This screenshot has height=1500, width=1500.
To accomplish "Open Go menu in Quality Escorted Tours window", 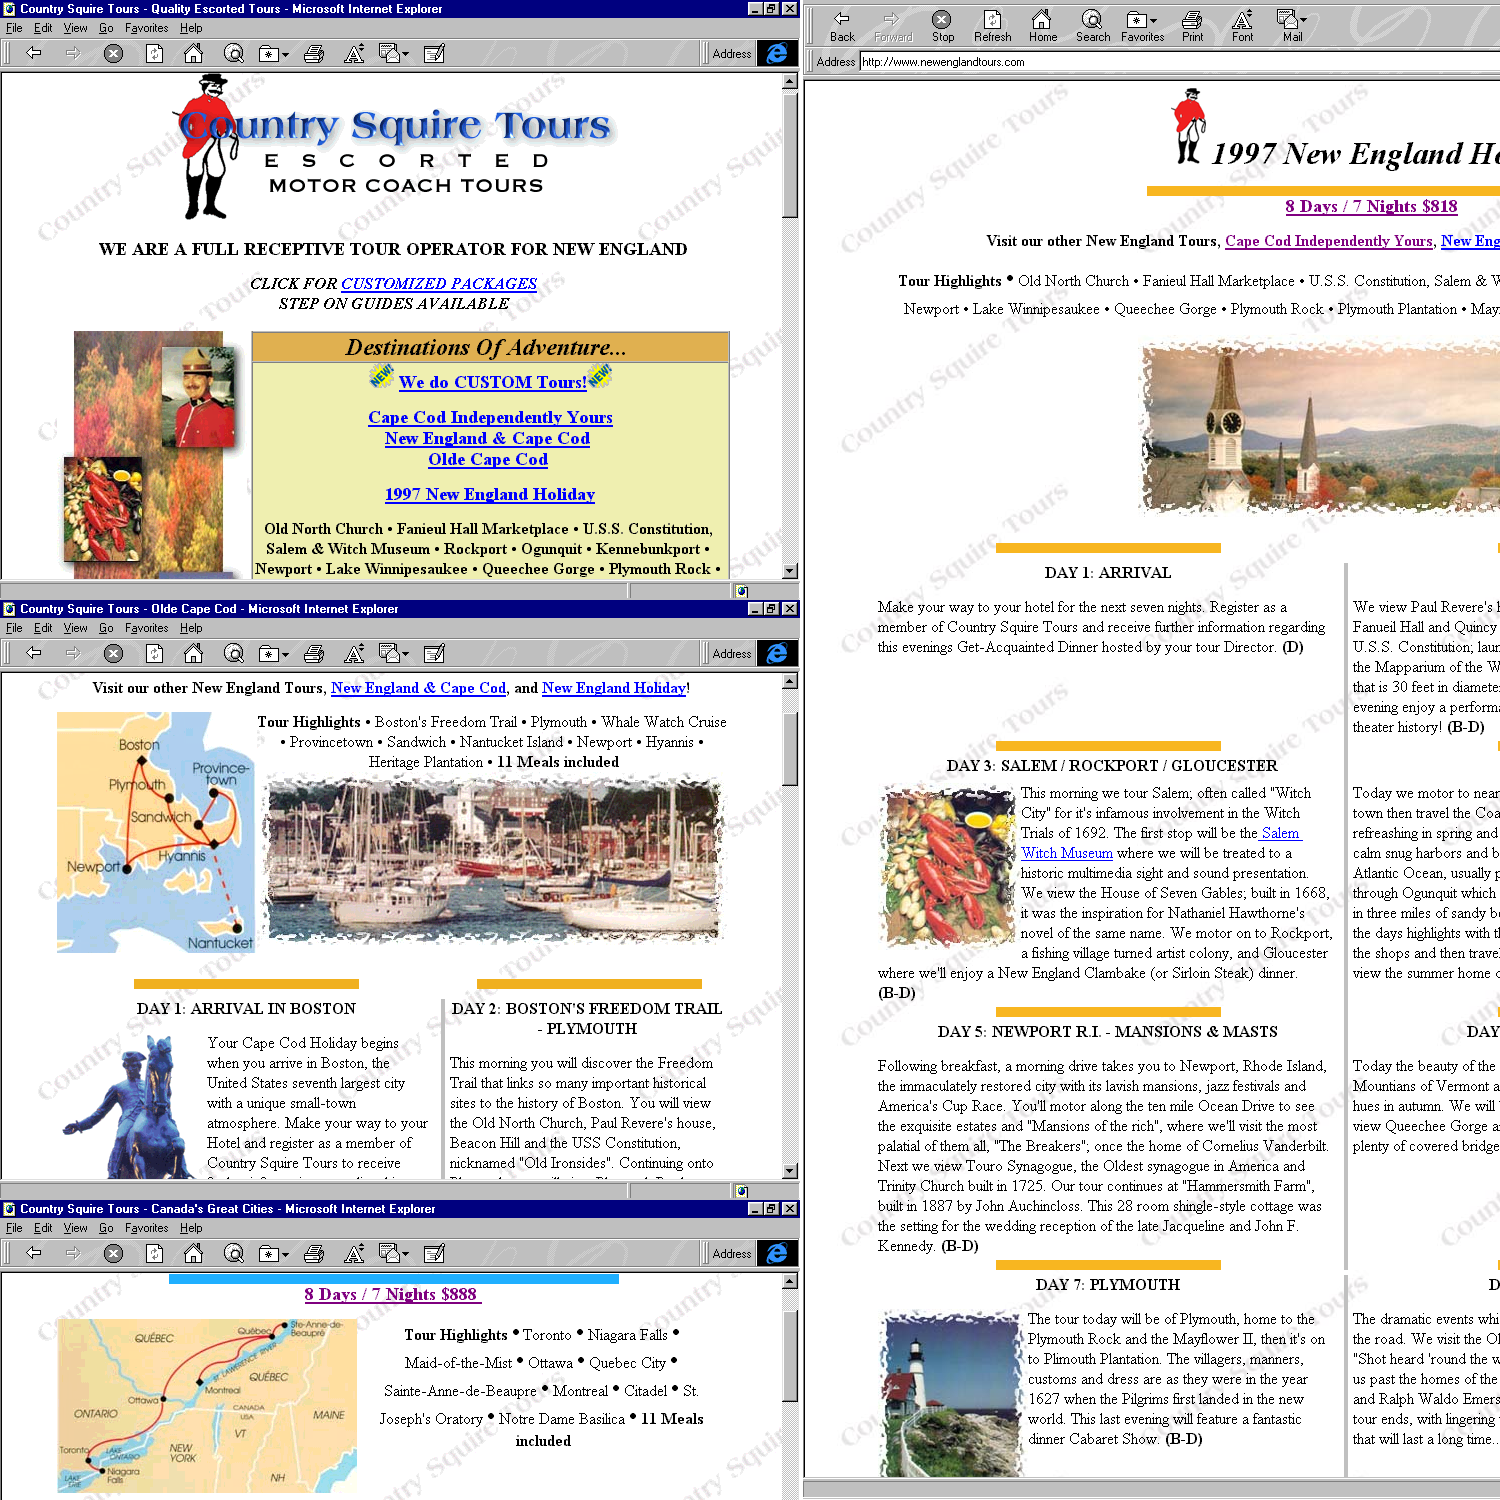I will pyautogui.click(x=106, y=28).
